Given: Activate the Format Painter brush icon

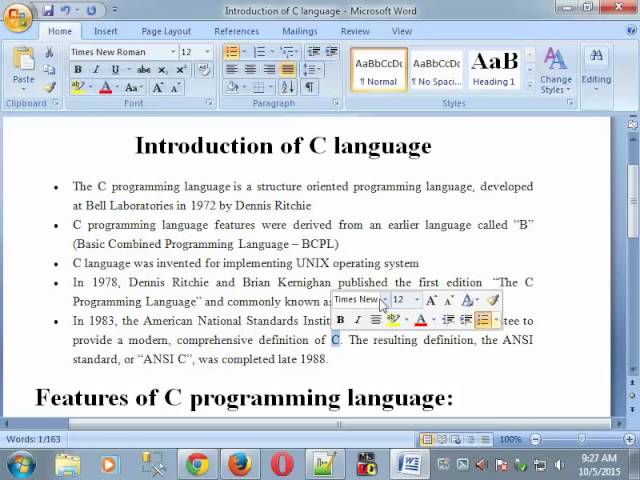Looking at the screenshot, I should 49,87.
